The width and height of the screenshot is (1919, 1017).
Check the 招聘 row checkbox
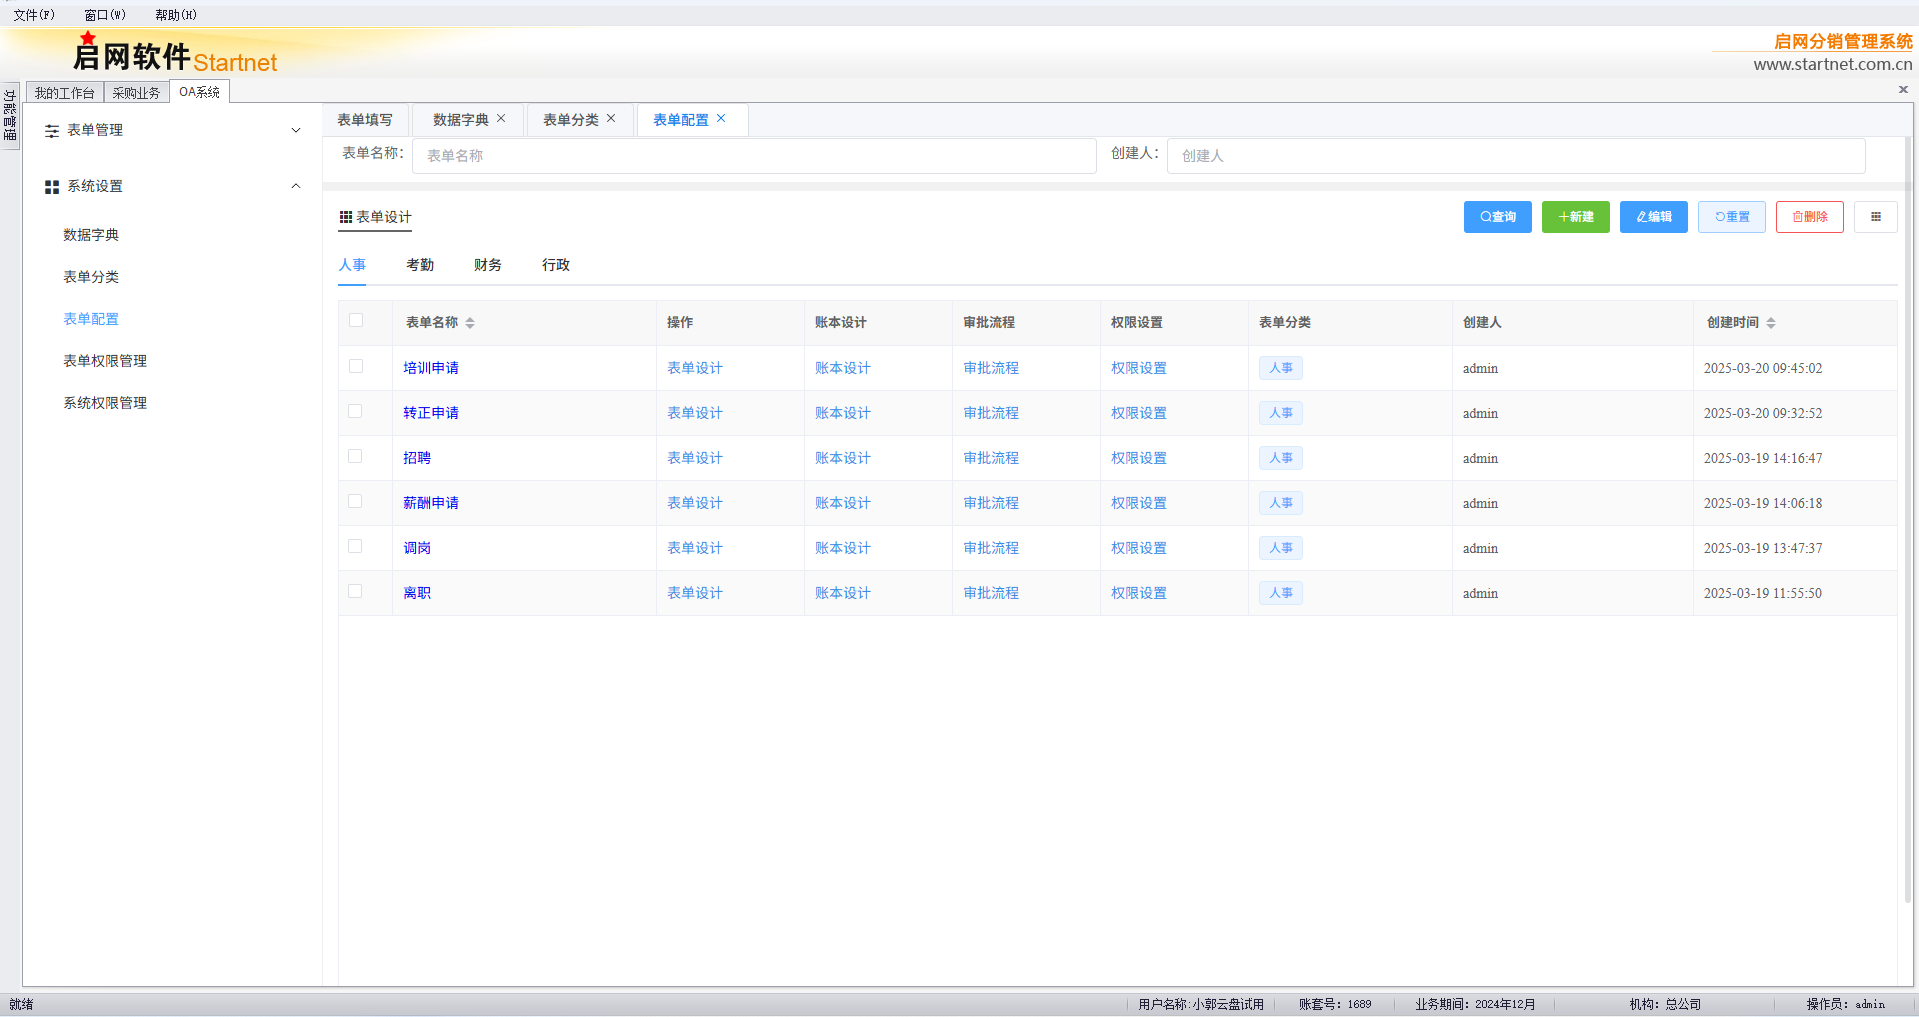[356, 456]
